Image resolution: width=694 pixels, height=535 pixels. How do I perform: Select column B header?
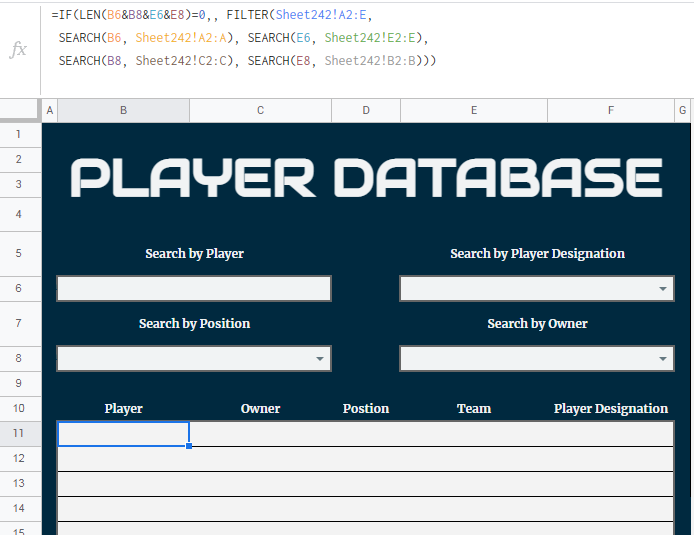click(123, 110)
